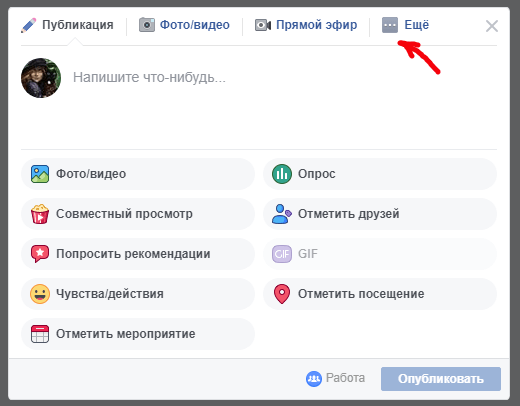This screenshot has width=520, height=406.
Task: Select Попросить рекомендации option
Action: (138, 254)
